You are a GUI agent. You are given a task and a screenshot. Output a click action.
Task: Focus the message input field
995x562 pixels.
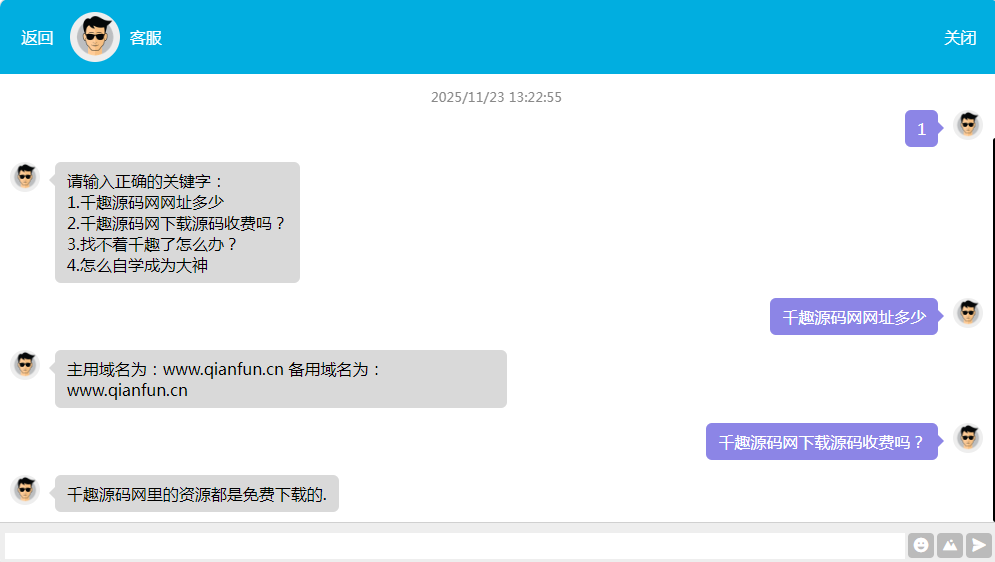454,546
